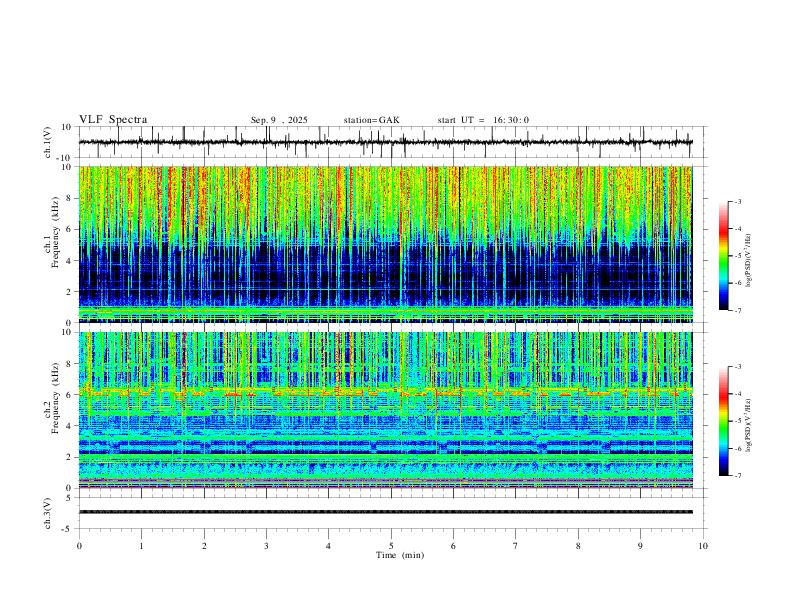Image resolution: width=792 pixels, height=612 pixels.
Task: Click the date 'Sep. 9 , 2025'
Action: [x=279, y=120]
